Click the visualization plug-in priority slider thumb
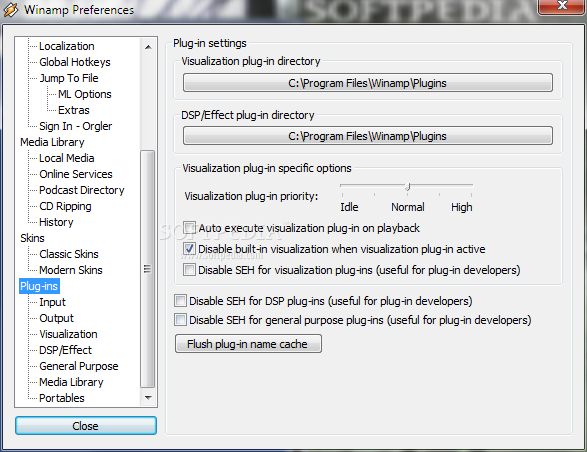Viewport: 587px width, 452px height. coord(408,186)
